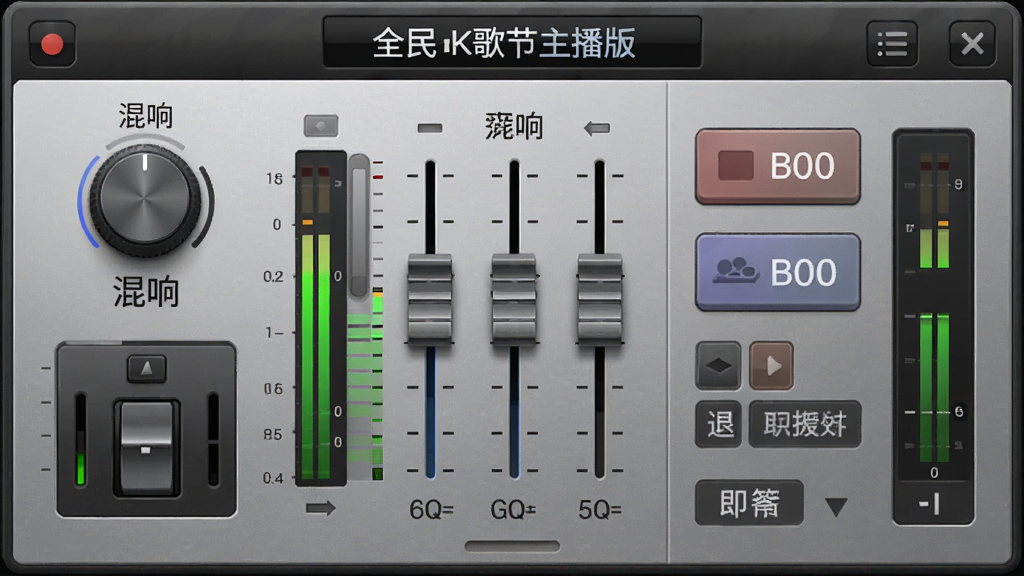Toggle the large rocker switch
This screenshot has height=576, width=1024.
coord(146,448)
